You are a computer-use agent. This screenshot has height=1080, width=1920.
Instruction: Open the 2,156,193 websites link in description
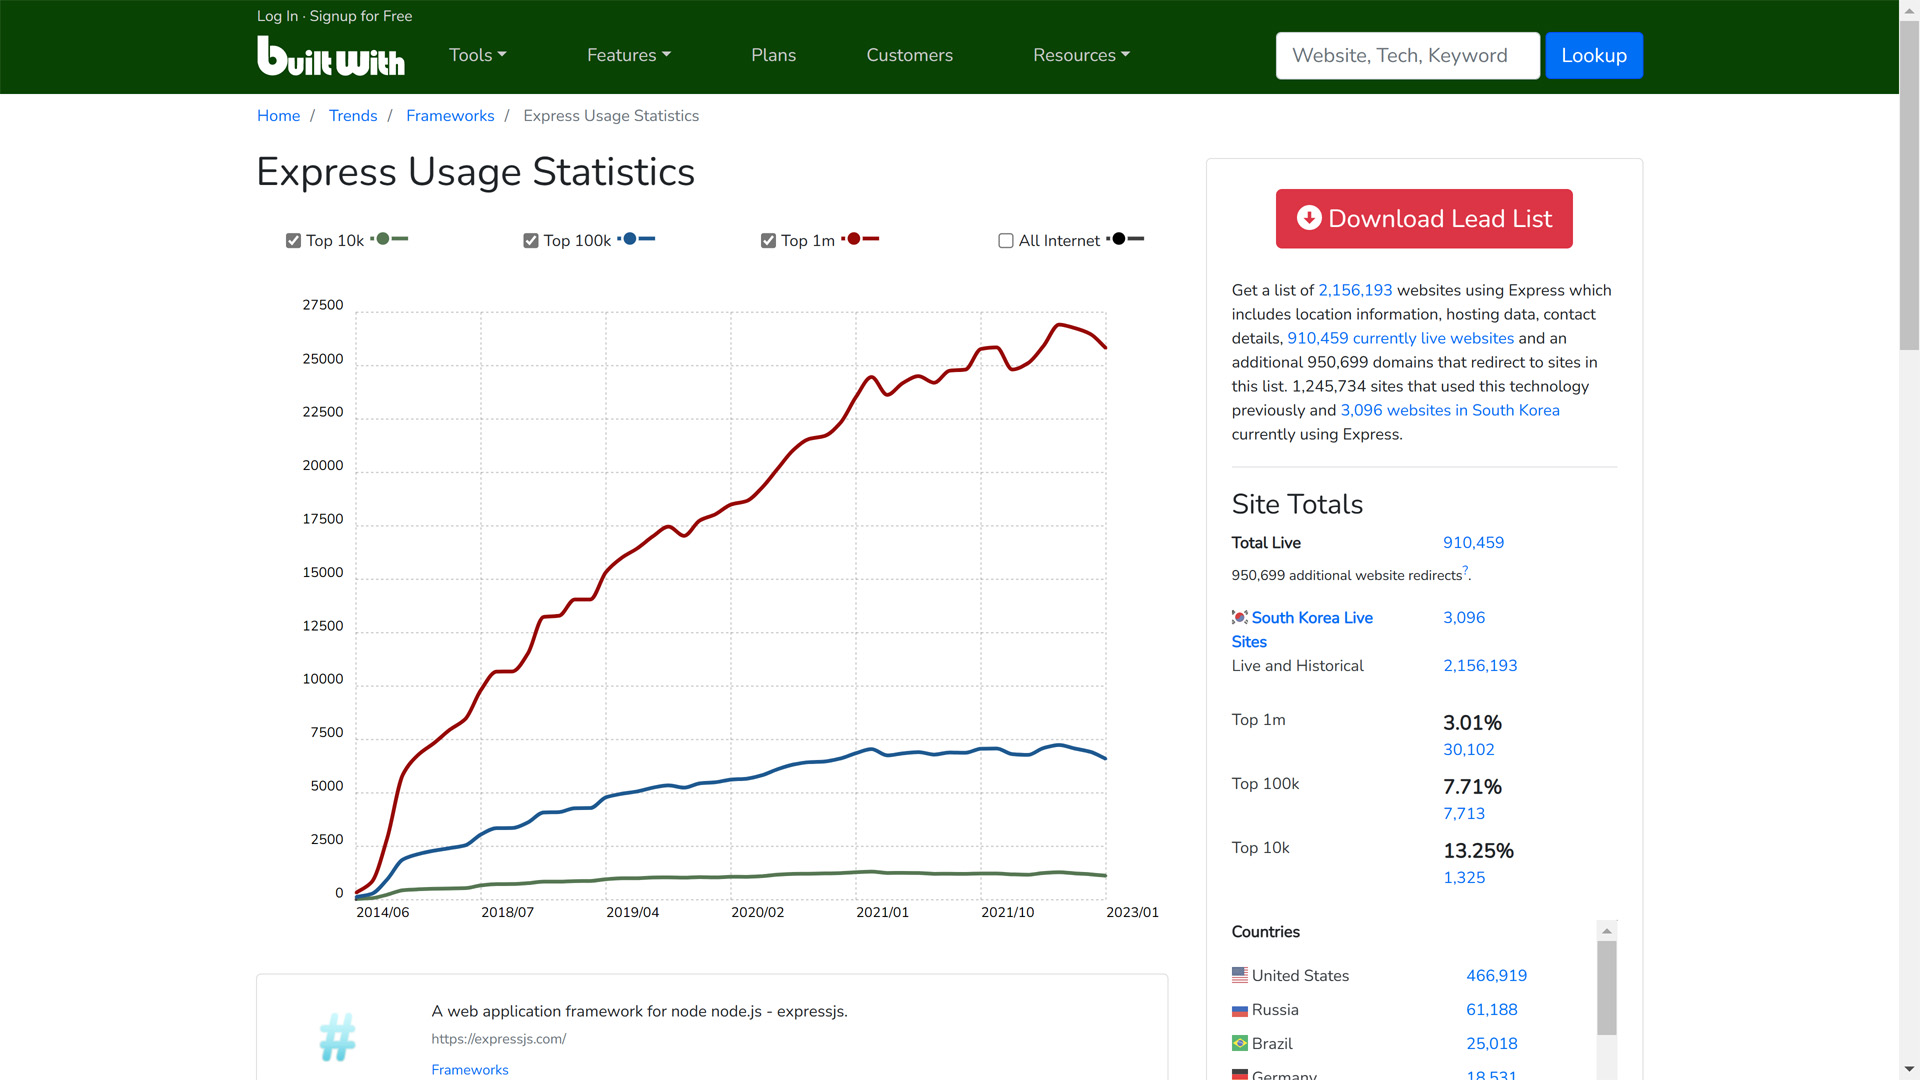coord(1355,290)
